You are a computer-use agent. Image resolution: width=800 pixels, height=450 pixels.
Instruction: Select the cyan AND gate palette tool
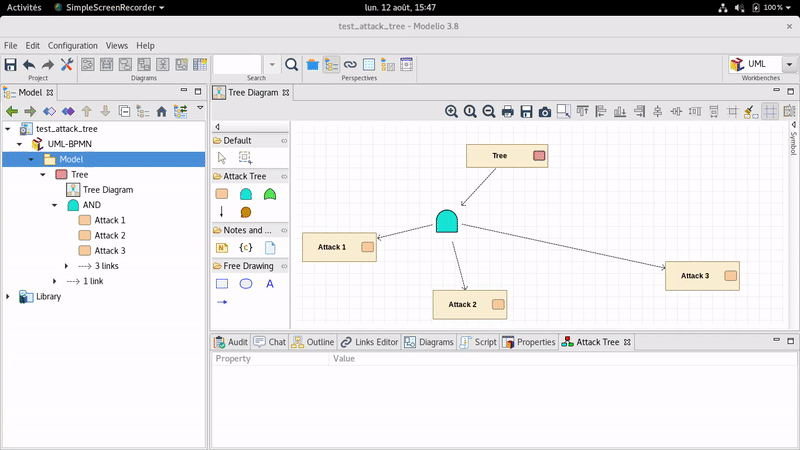(246, 194)
